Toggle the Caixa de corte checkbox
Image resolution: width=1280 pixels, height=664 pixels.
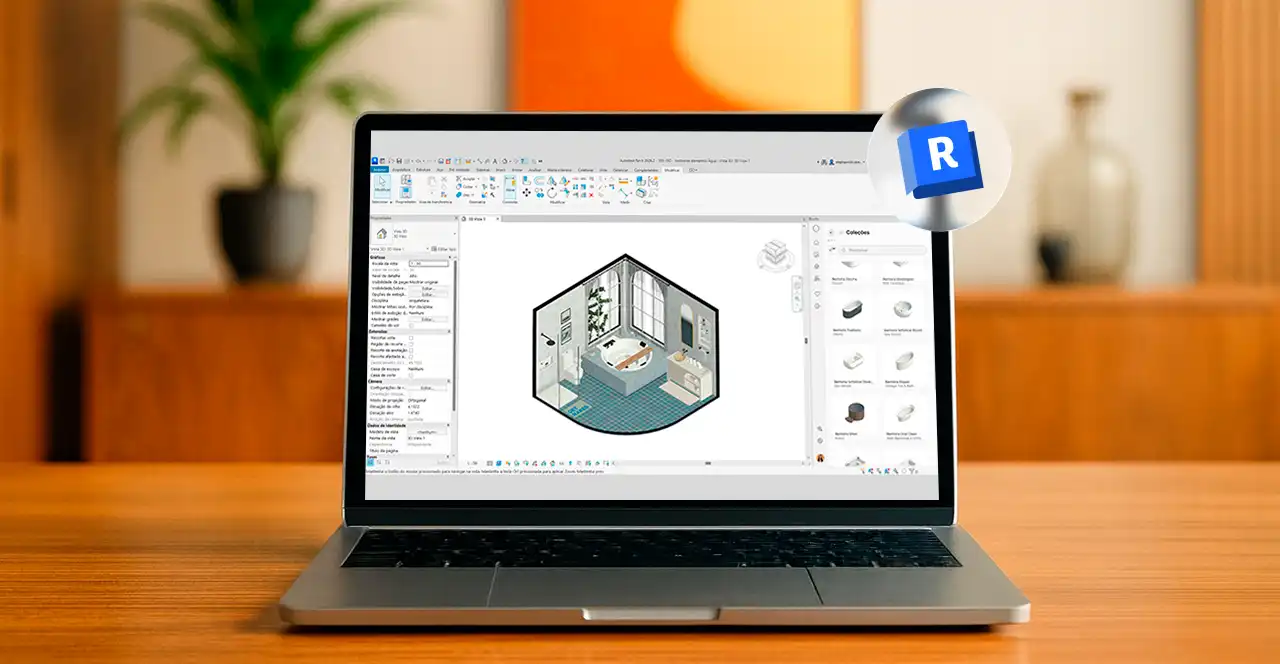(x=411, y=375)
